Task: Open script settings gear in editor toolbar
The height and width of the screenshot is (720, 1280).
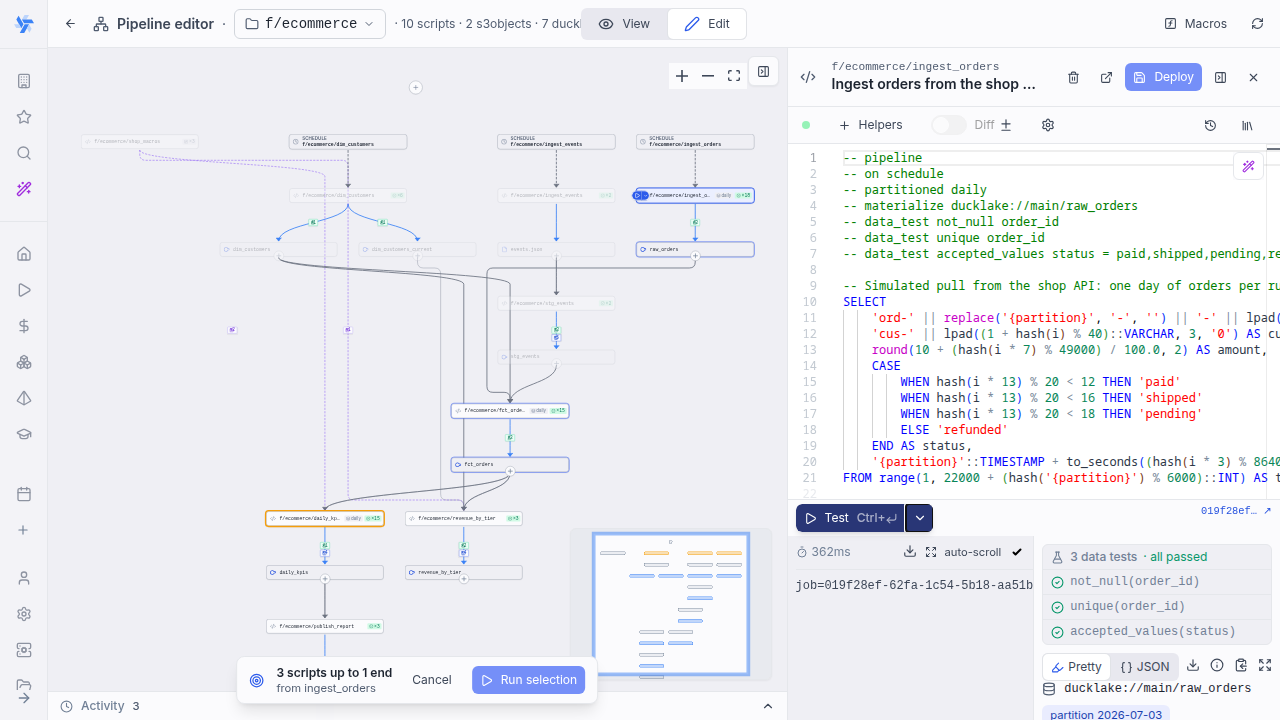Action: [1048, 125]
